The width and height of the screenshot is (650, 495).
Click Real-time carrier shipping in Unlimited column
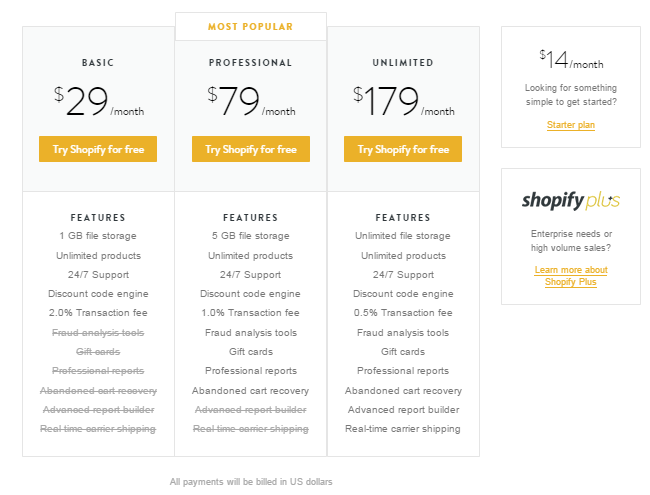[403, 429]
